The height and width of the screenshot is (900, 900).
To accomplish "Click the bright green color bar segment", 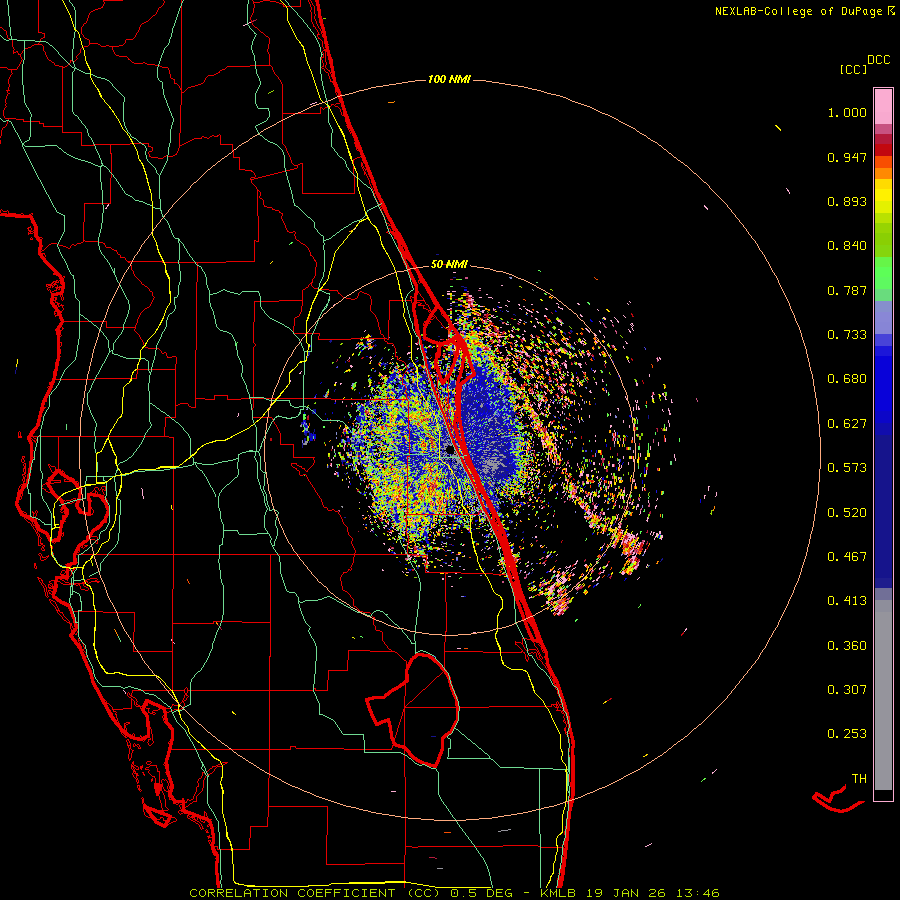I will [883, 273].
